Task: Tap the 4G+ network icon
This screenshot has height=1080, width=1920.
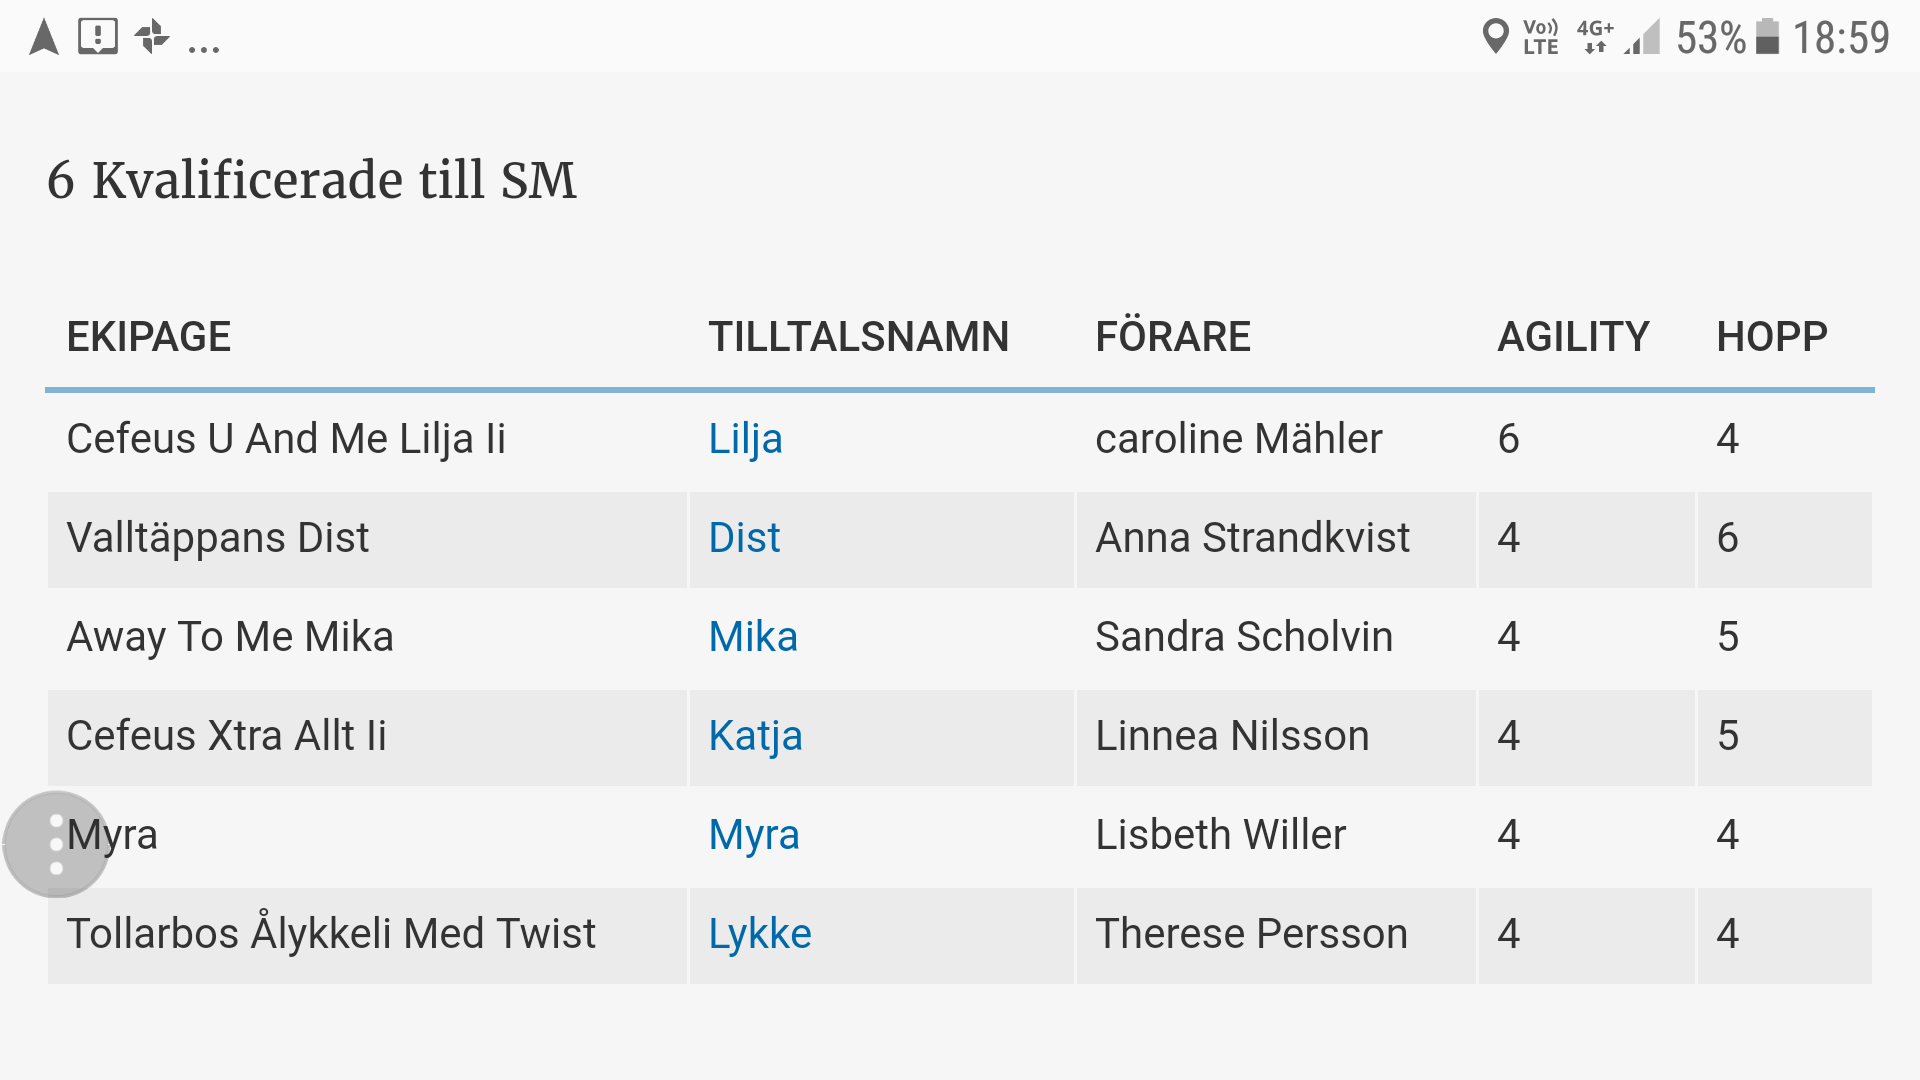Action: point(1595,37)
